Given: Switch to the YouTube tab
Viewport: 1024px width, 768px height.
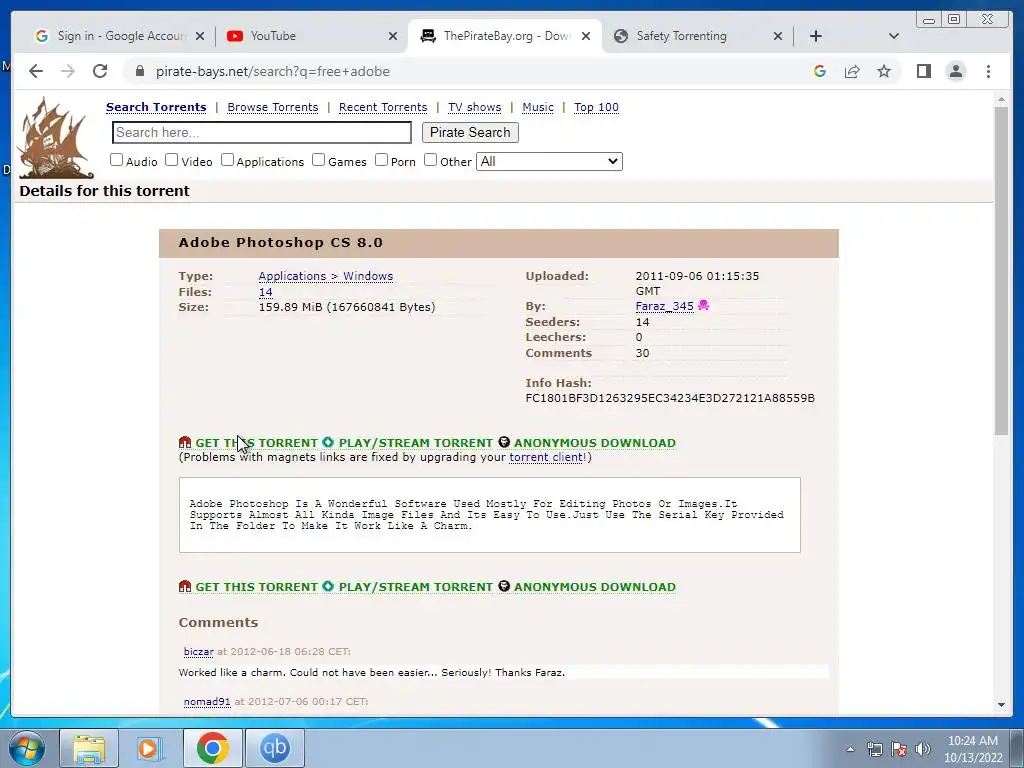Looking at the screenshot, I should click(311, 36).
